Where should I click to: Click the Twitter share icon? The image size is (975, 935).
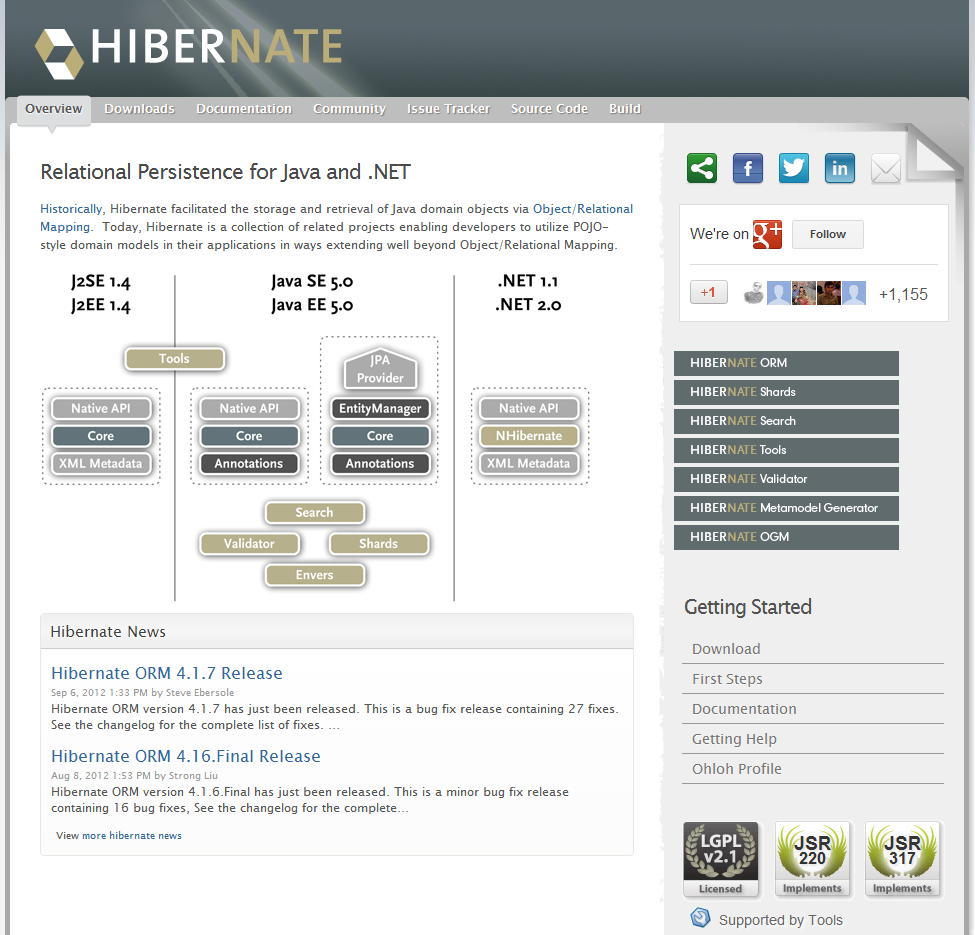click(793, 168)
